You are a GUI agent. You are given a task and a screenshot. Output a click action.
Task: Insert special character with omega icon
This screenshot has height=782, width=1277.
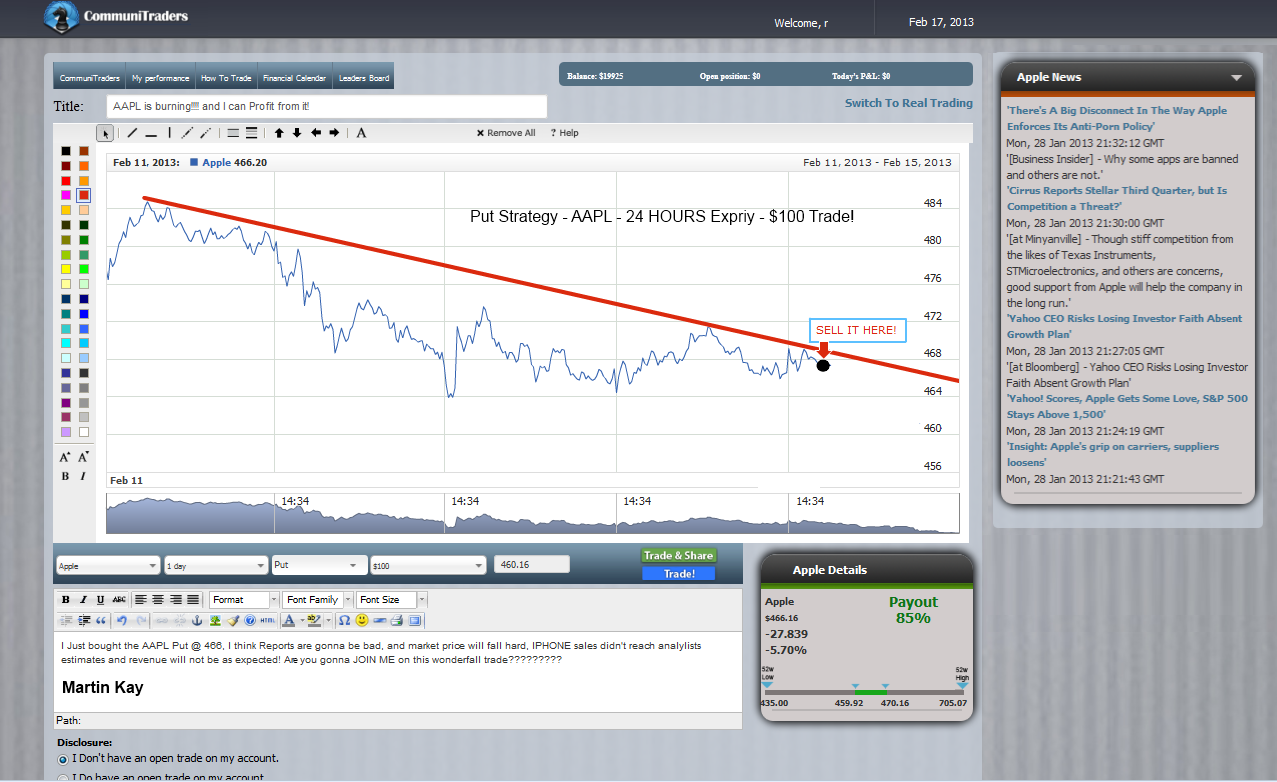(344, 620)
